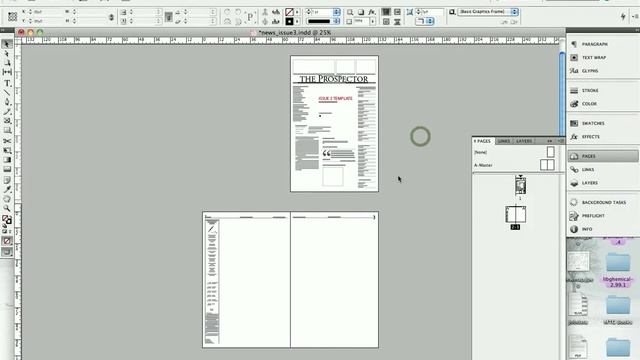Select the [None] master thumbnail
The image size is (640, 360).
click(551, 152)
